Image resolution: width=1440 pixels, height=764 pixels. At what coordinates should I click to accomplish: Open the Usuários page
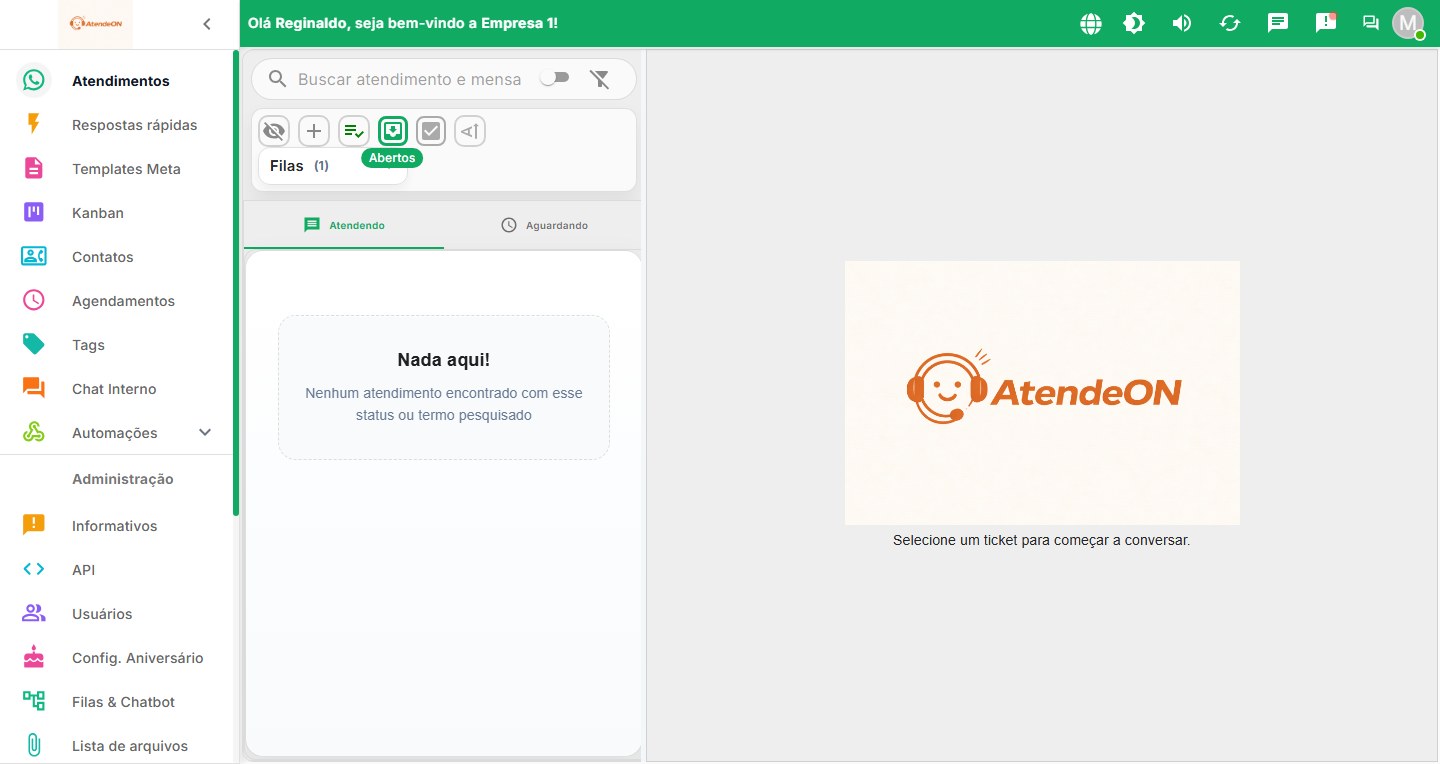(x=118, y=614)
